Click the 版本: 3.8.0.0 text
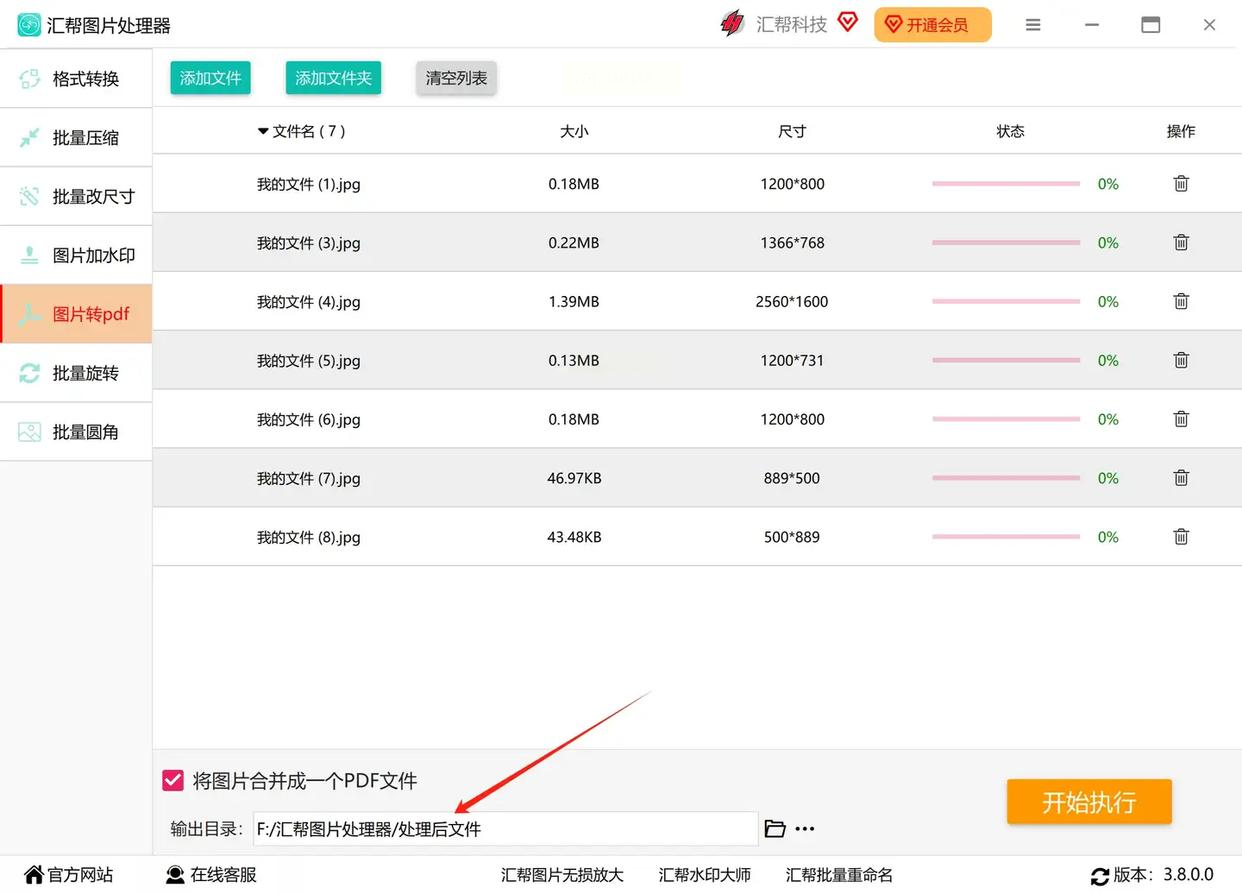 [x=1163, y=875]
